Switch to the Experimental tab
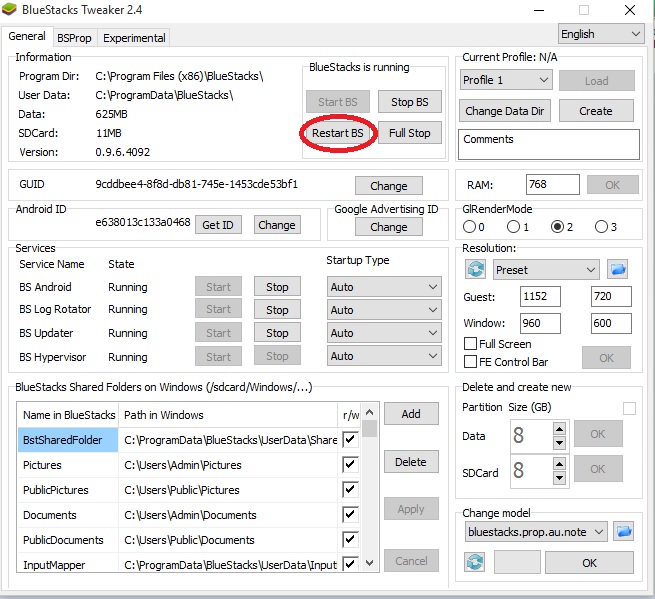655x599 pixels. click(134, 38)
